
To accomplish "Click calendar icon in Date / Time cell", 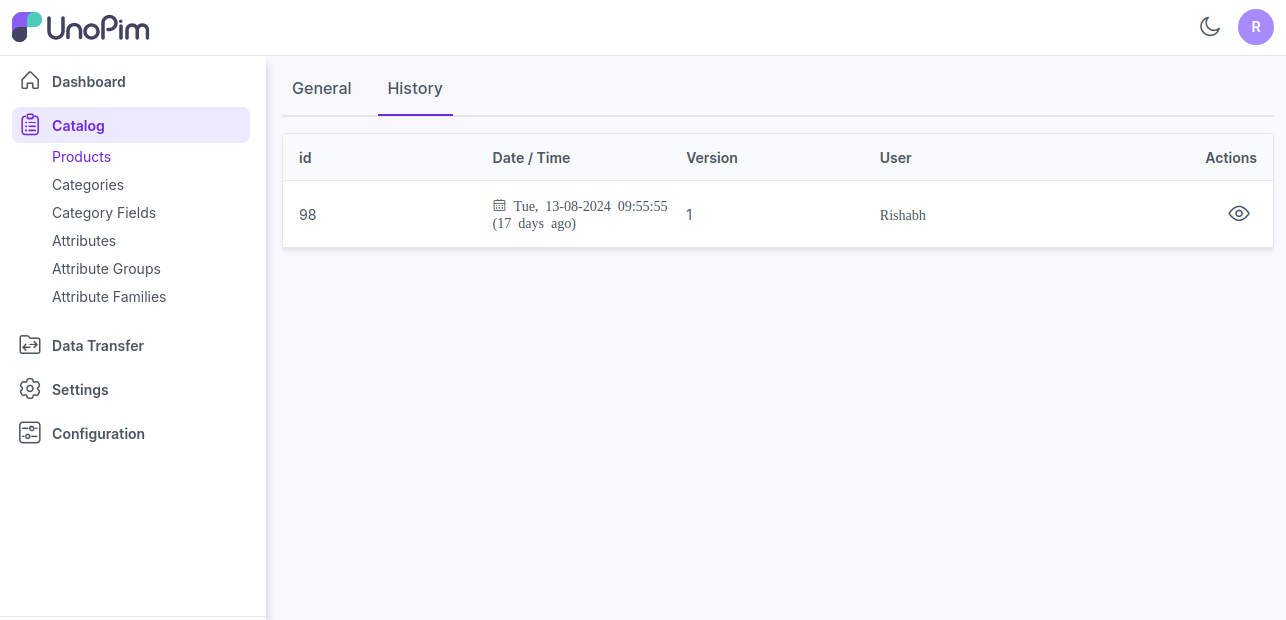I will (500, 205).
